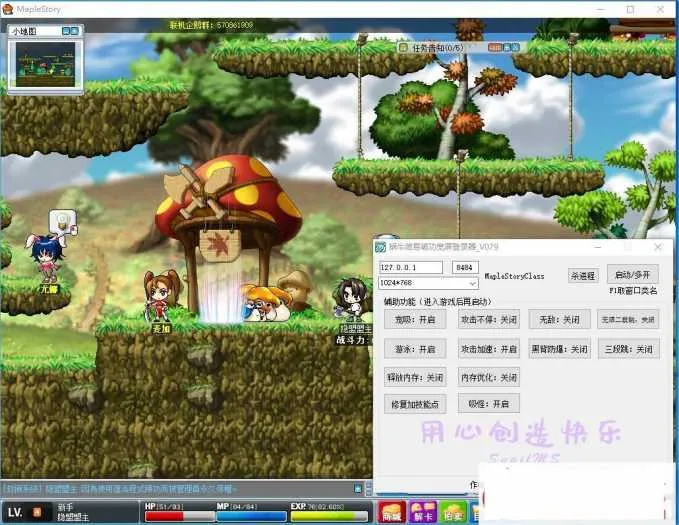Screen dimensions: 679x525
Task: Click the brown-haired character in red dress
Action: point(160,295)
